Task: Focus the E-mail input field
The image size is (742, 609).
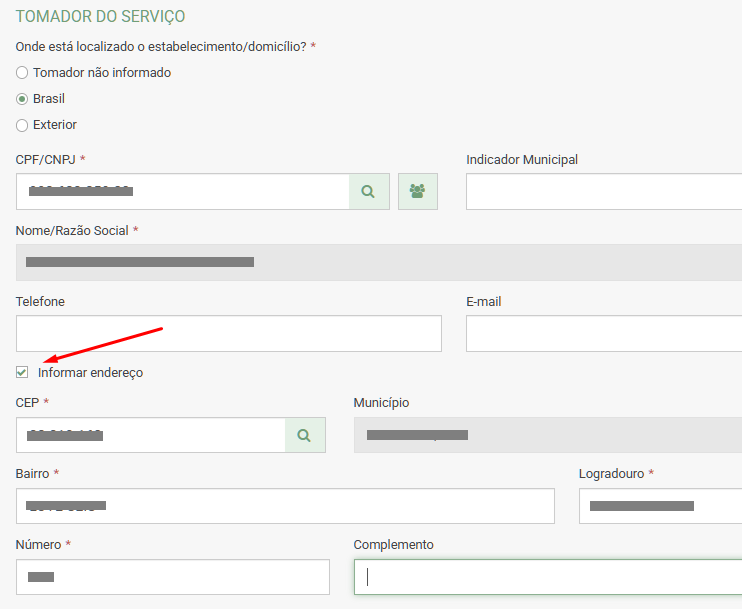Action: click(x=604, y=334)
